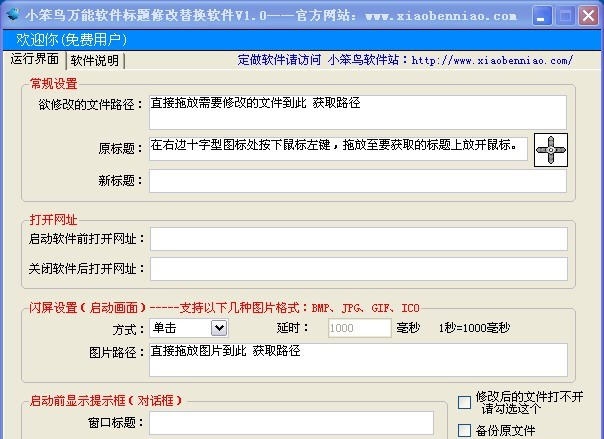Click the 常规设置 group label
The image size is (604, 439).
tap(54, 84)
